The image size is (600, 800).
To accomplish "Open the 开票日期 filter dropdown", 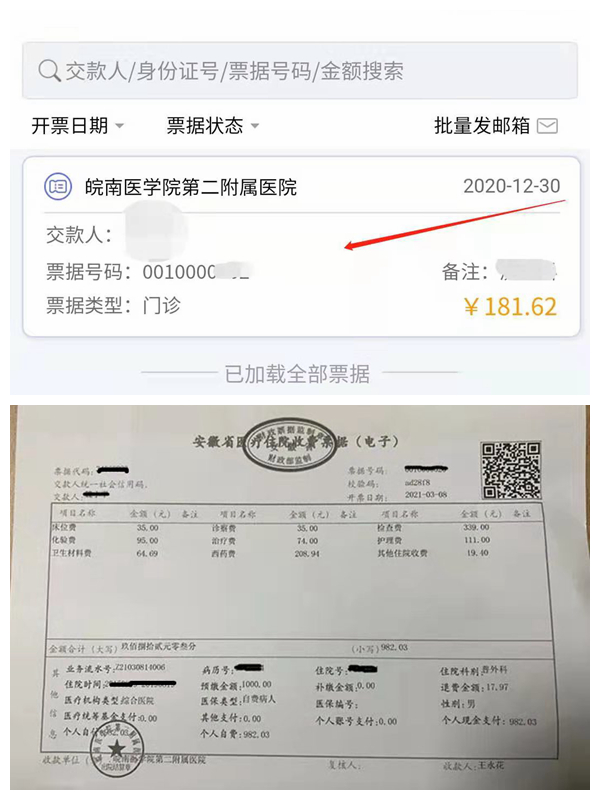I will coord(78,126).
